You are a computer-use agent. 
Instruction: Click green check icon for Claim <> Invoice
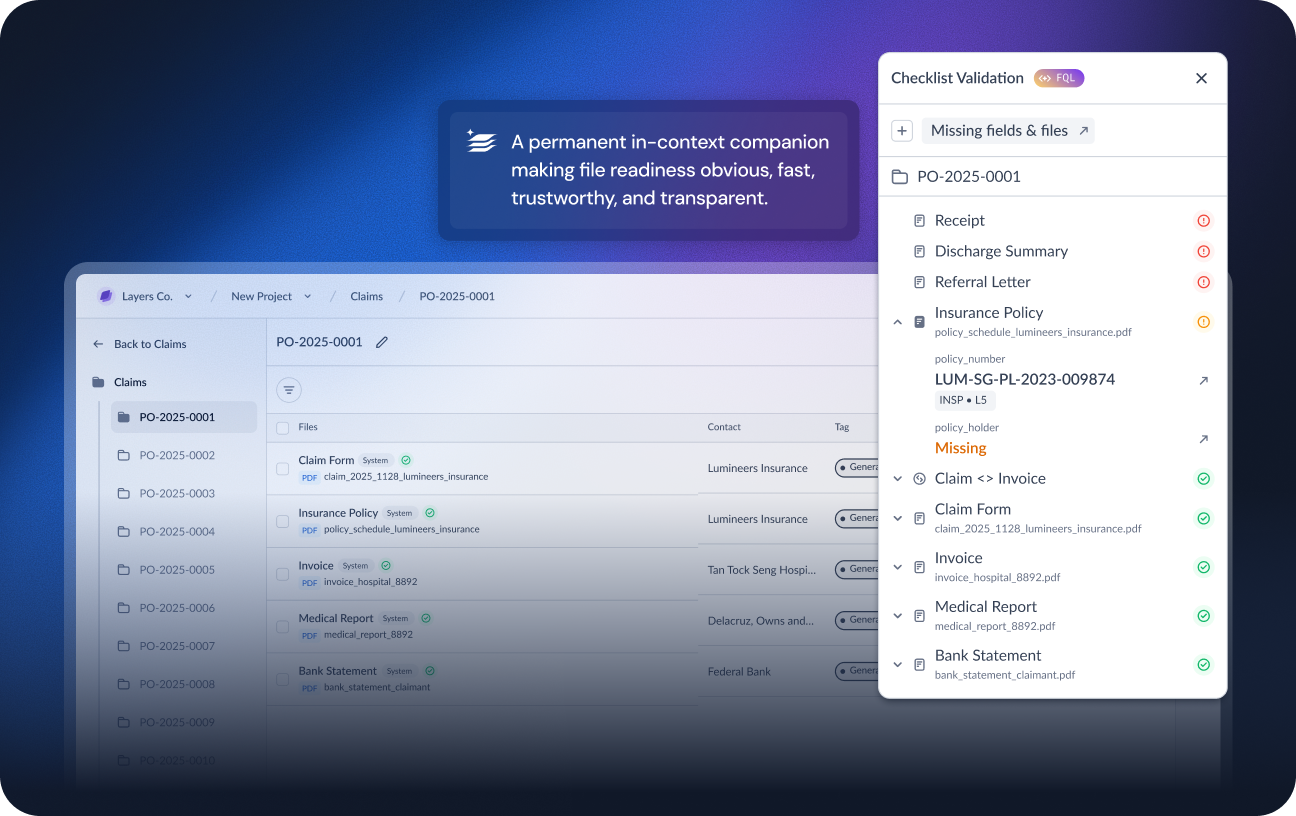pyautogui.click(x=1204, y=479)
